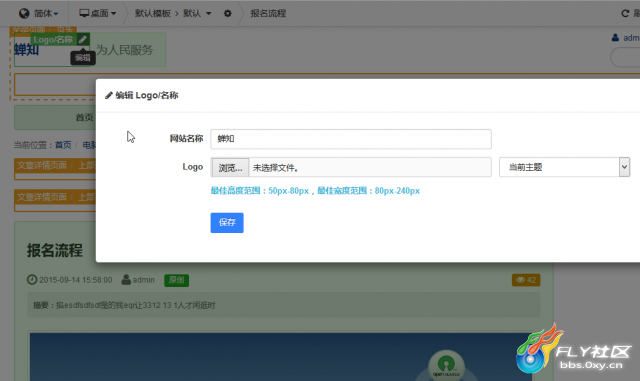Screen dimensions: 640x381
Task: Click the refresh icon at top right
Action: 625,13
